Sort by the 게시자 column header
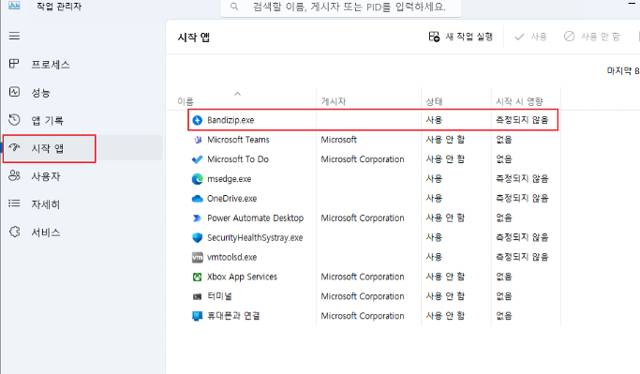The image size is (640, 374). [333, 101]
